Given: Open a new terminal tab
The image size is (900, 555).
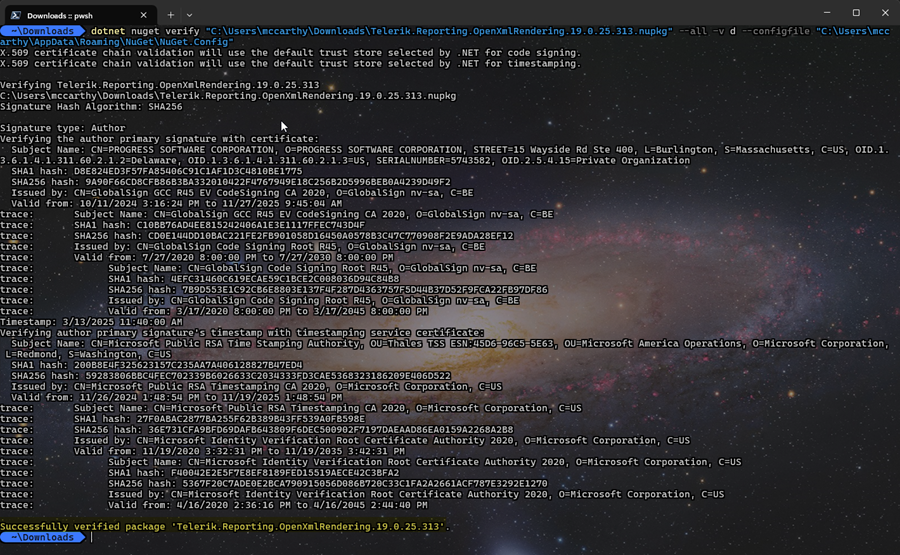Looking at the screenshot, I should tap(170, 15).
